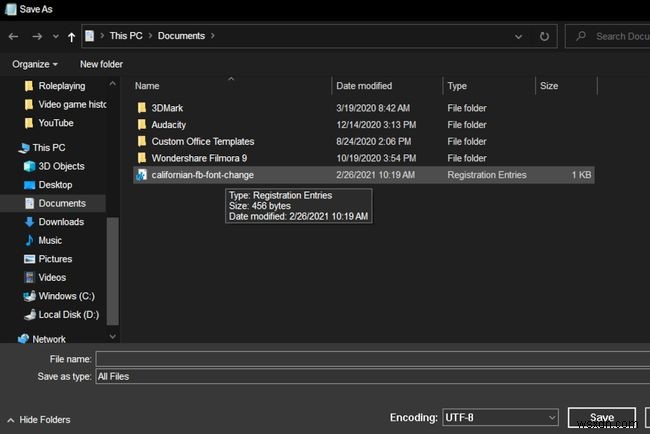Image resolution: width=650 pixels, height=434 pixels.
Task: Click the 3DMark folder icon
Action: (x=142, y=108)
